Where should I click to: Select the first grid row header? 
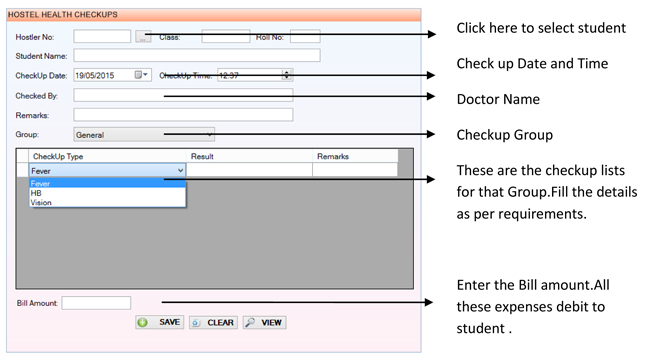pos(22,170)
